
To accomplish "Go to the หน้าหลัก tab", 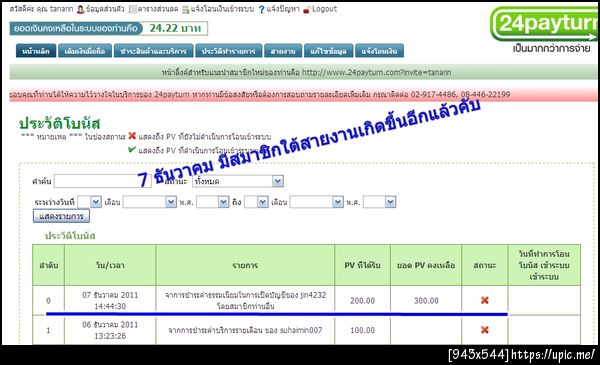I will point(36,51).
